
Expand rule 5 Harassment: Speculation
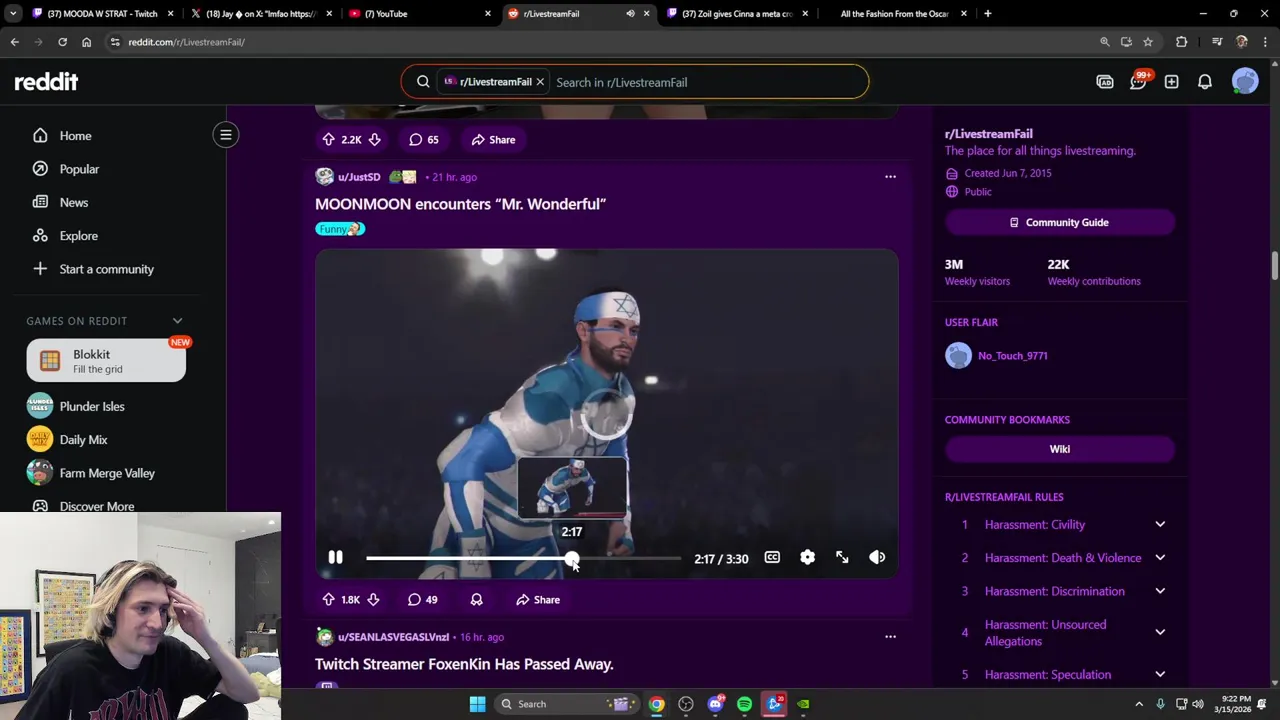tap(1160, 674)
